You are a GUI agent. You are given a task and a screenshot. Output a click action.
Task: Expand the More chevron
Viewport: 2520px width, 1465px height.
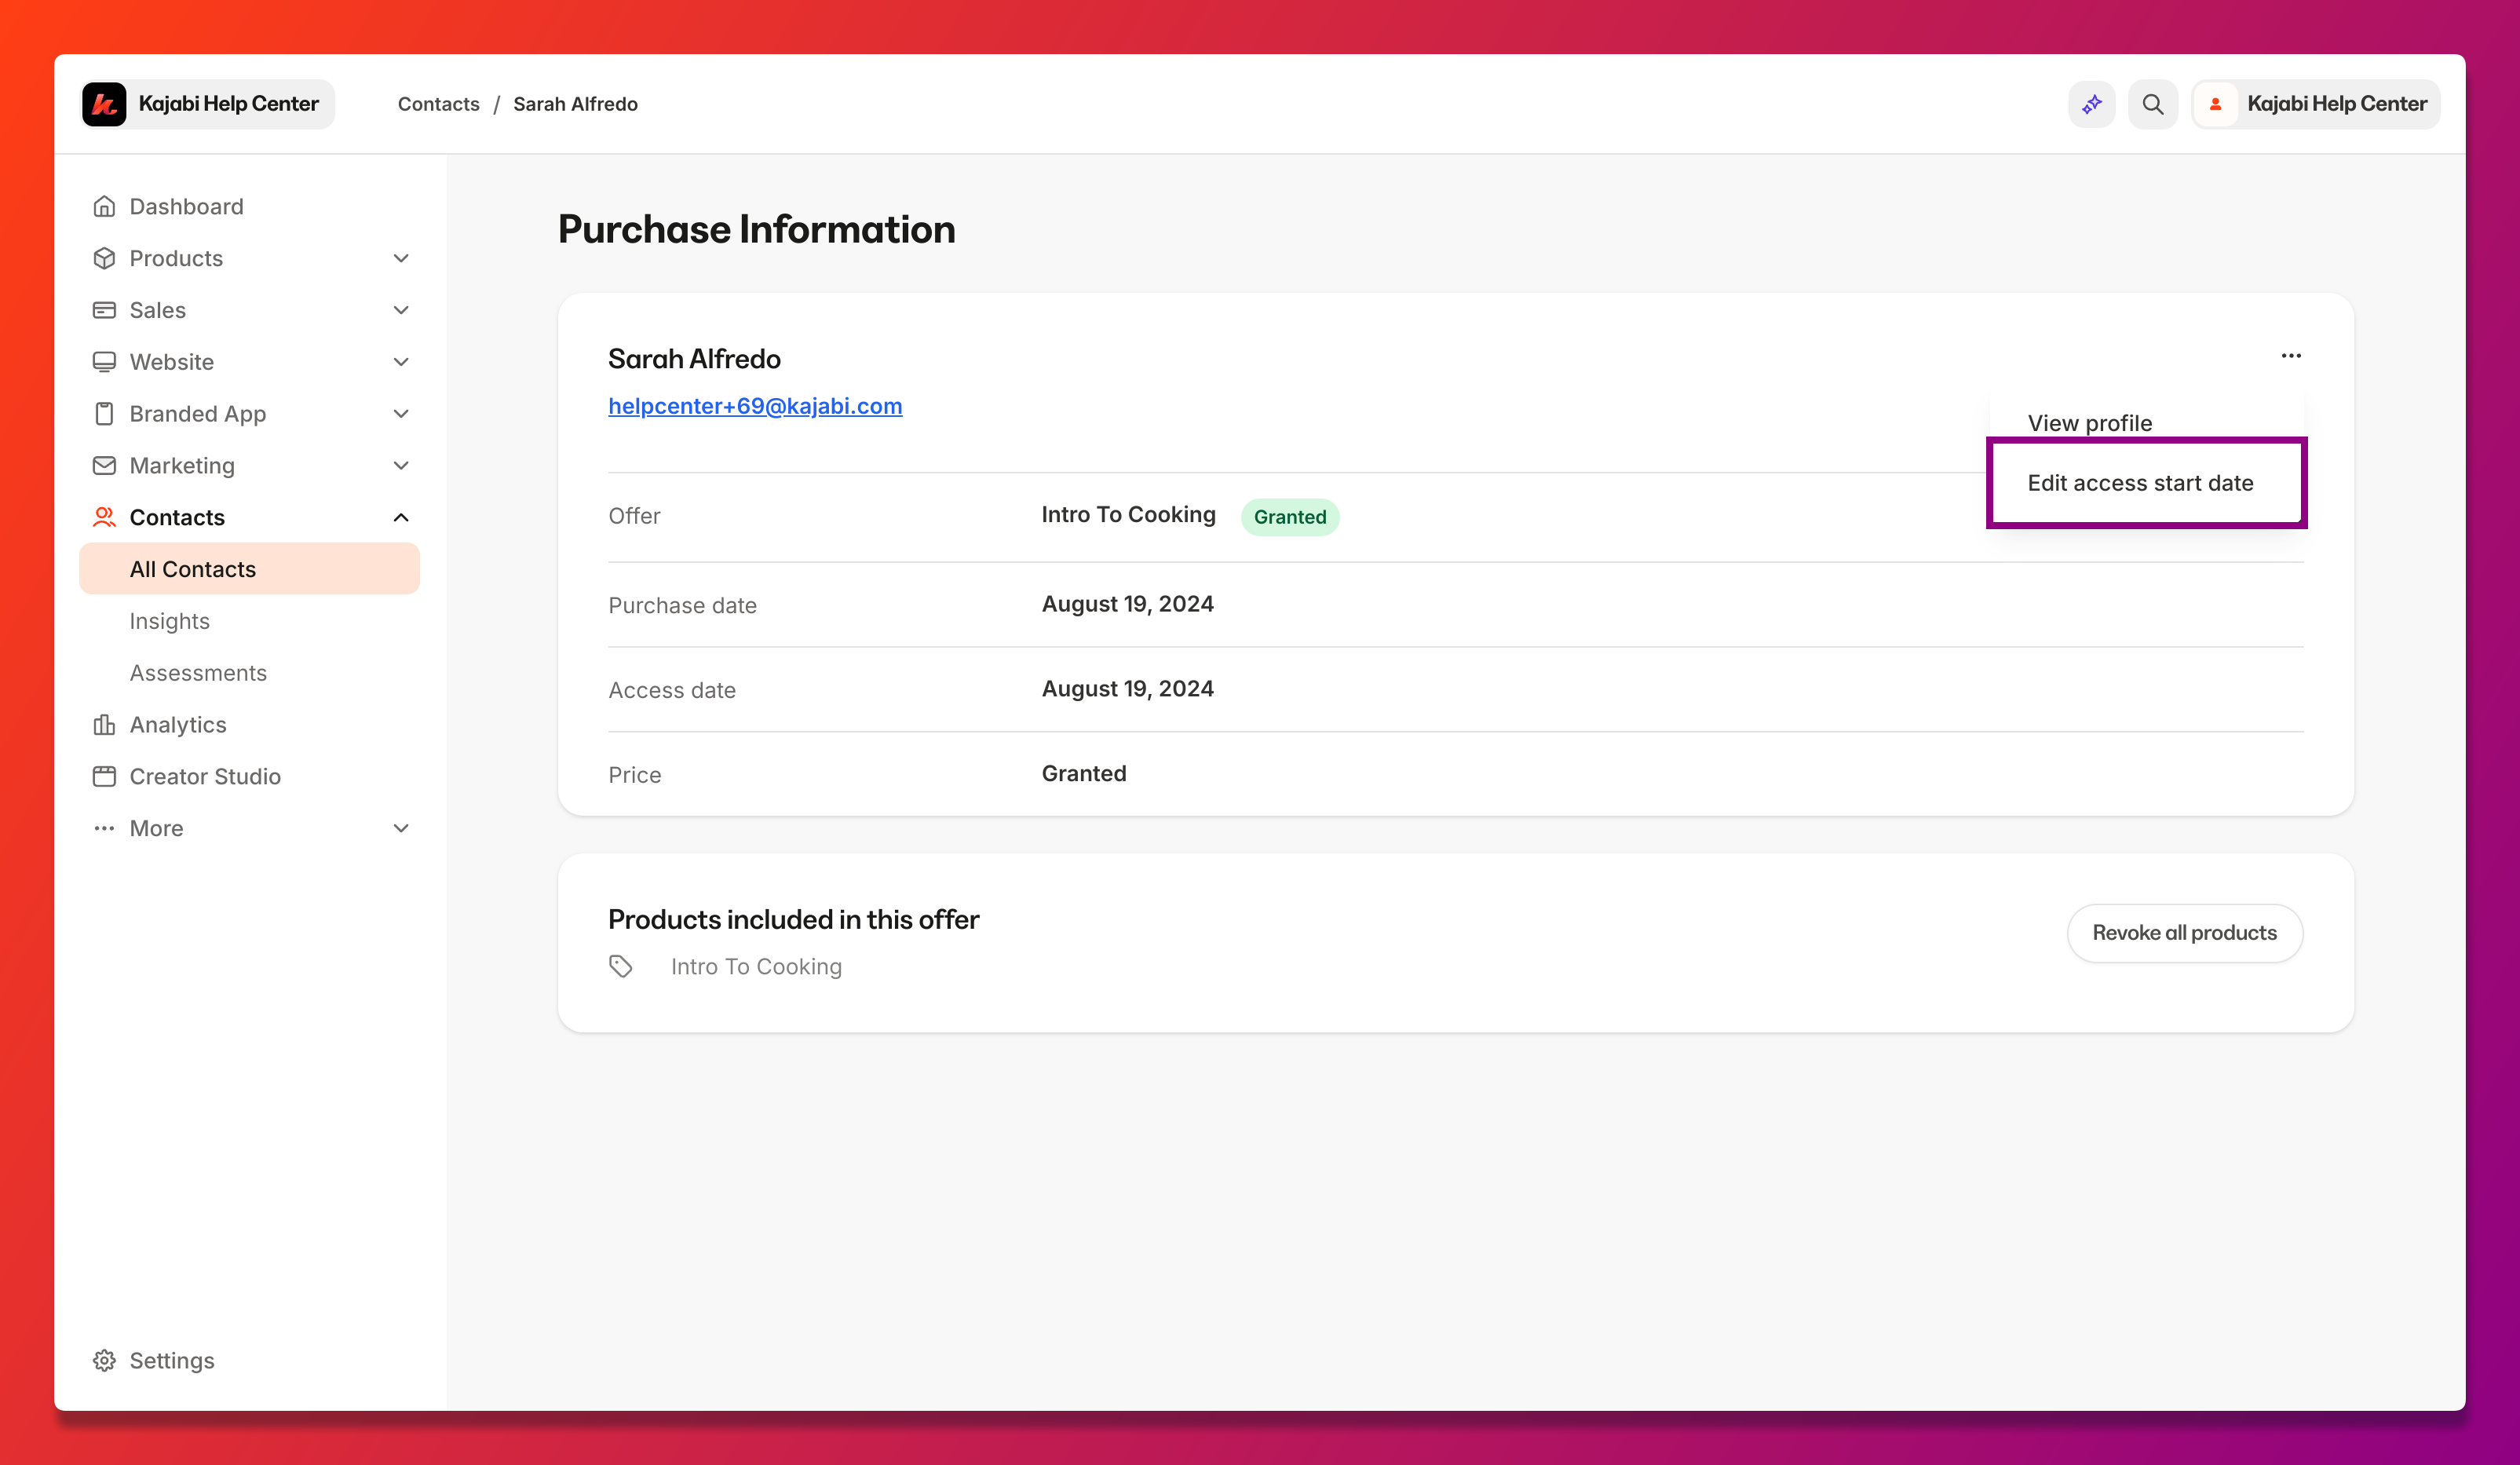point(401,828)
